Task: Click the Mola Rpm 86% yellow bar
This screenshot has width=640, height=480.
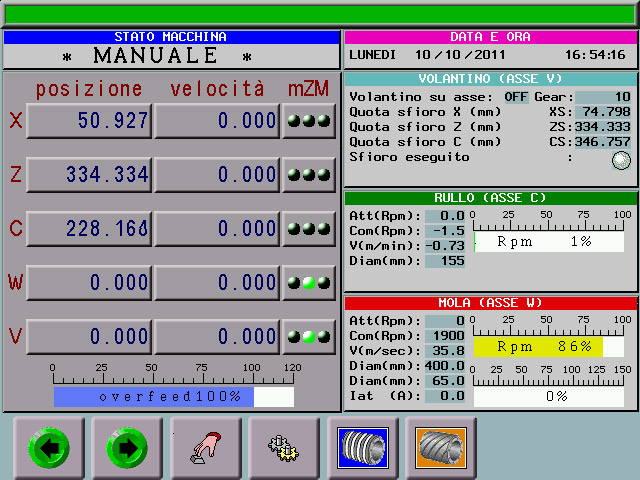Action: pyautogui.click(x=549, y=347)
